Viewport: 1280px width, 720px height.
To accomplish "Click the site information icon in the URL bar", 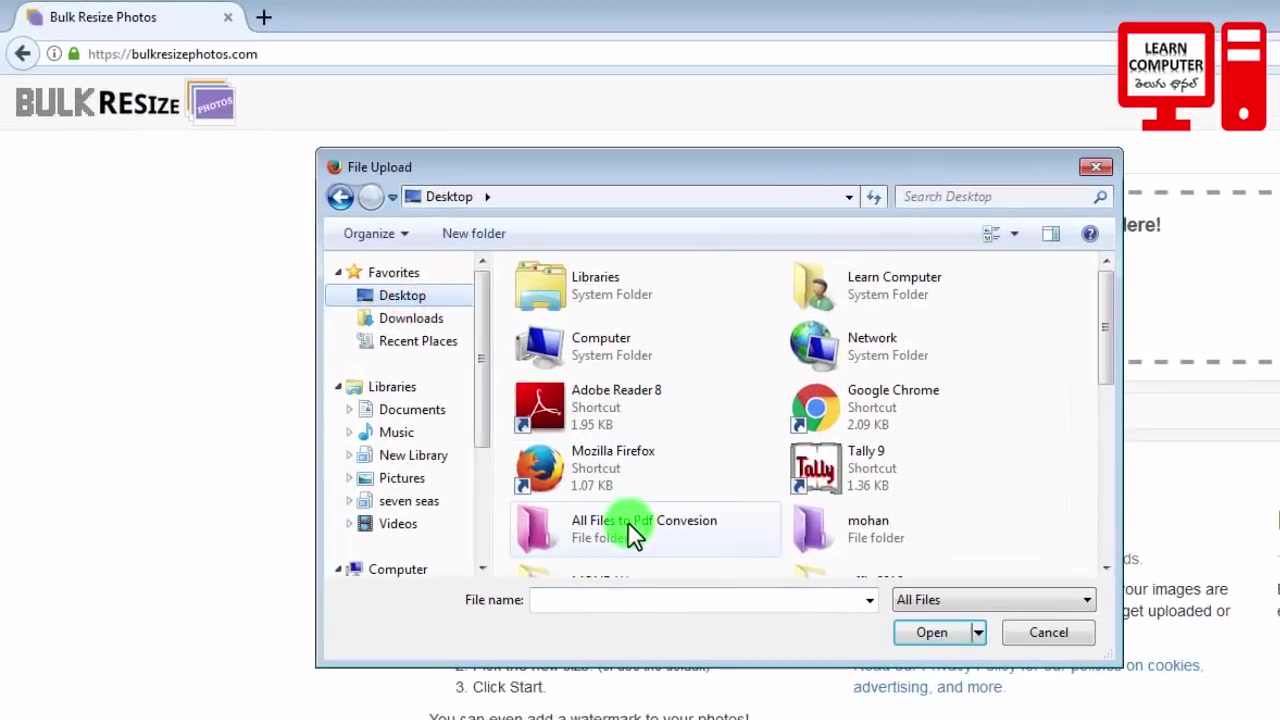I will (x=54, y=54).
